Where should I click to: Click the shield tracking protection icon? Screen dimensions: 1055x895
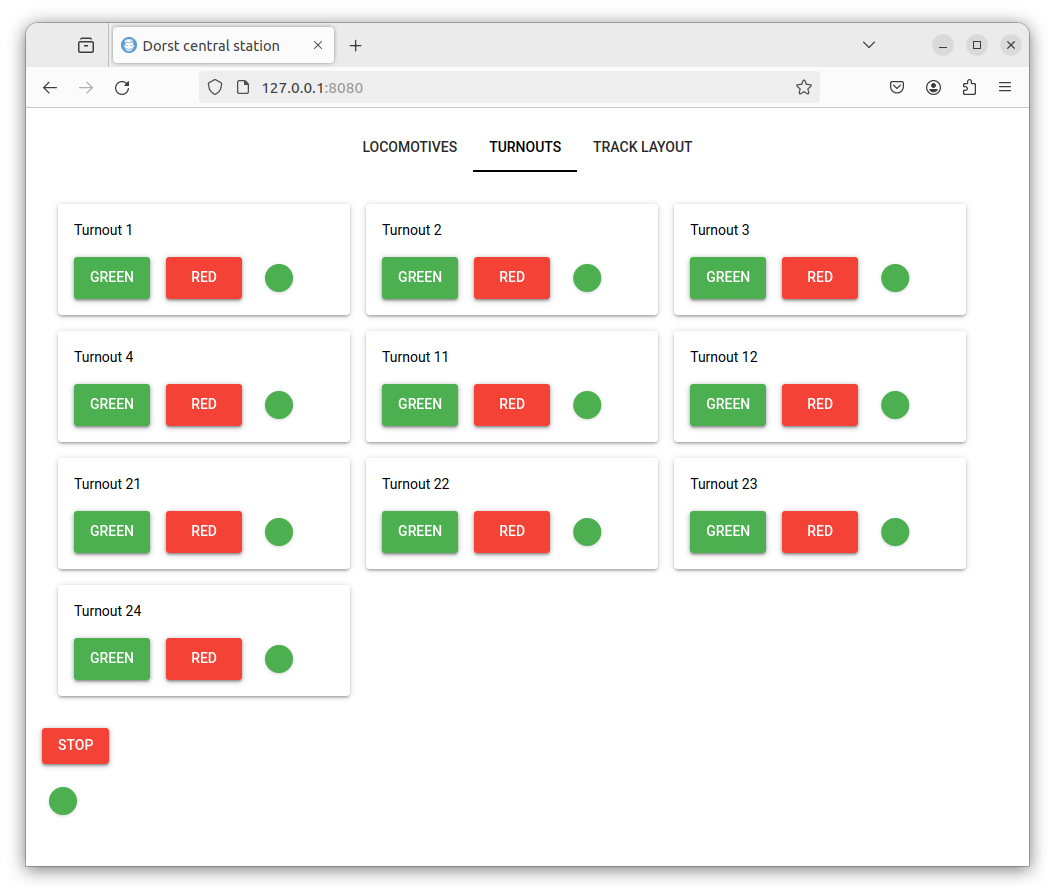(214, 88)
